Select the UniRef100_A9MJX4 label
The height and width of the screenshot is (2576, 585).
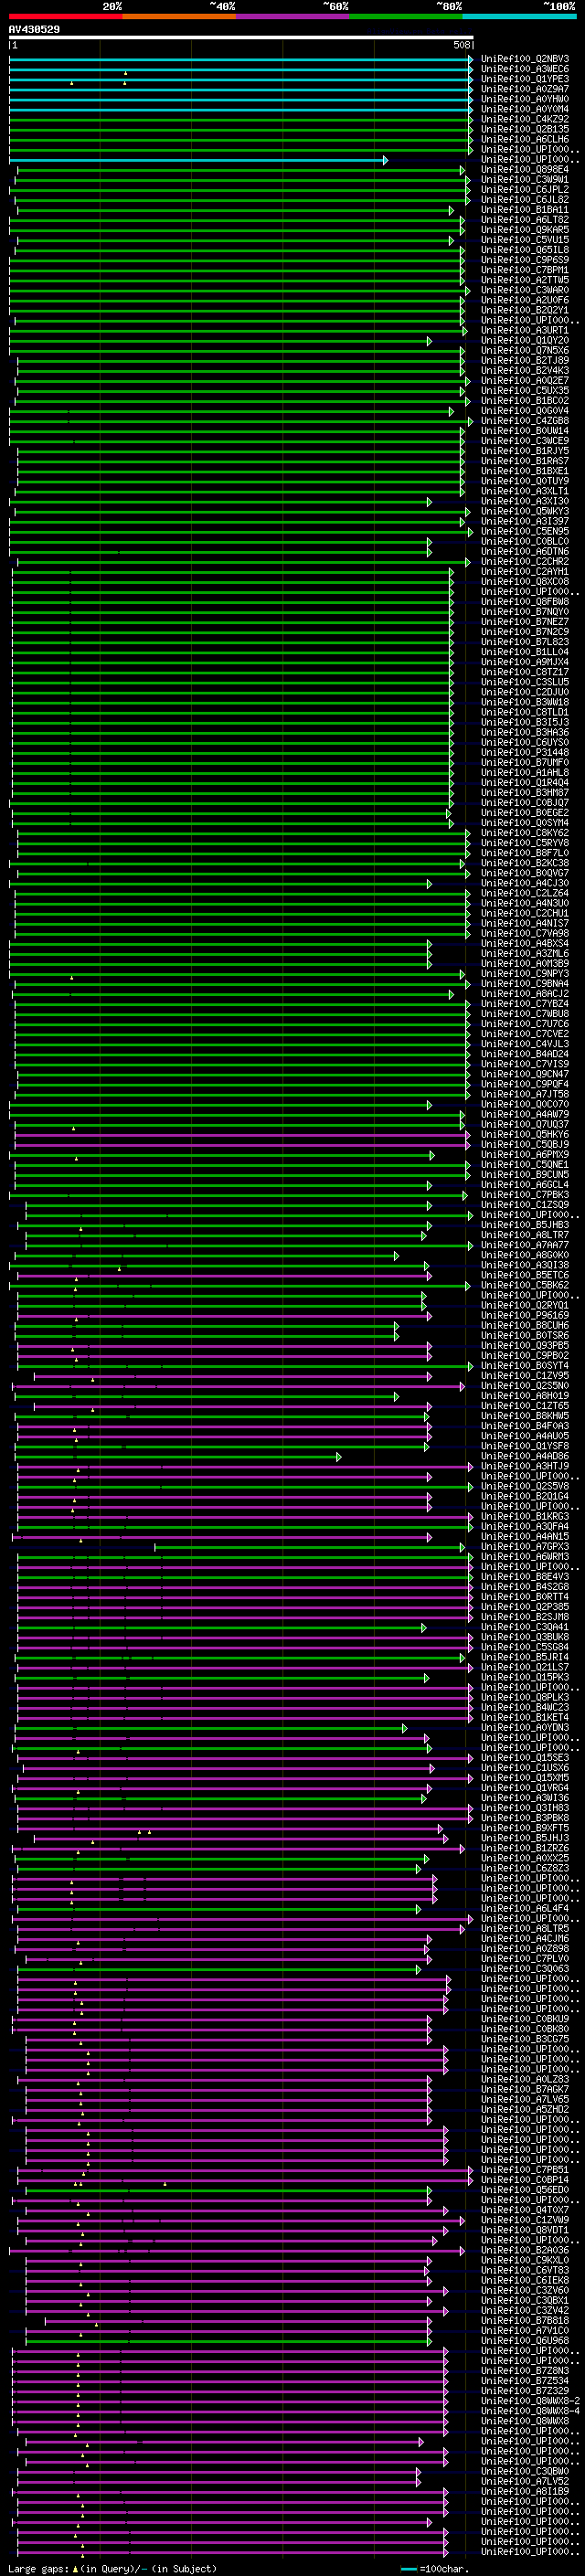click(524, 662)
